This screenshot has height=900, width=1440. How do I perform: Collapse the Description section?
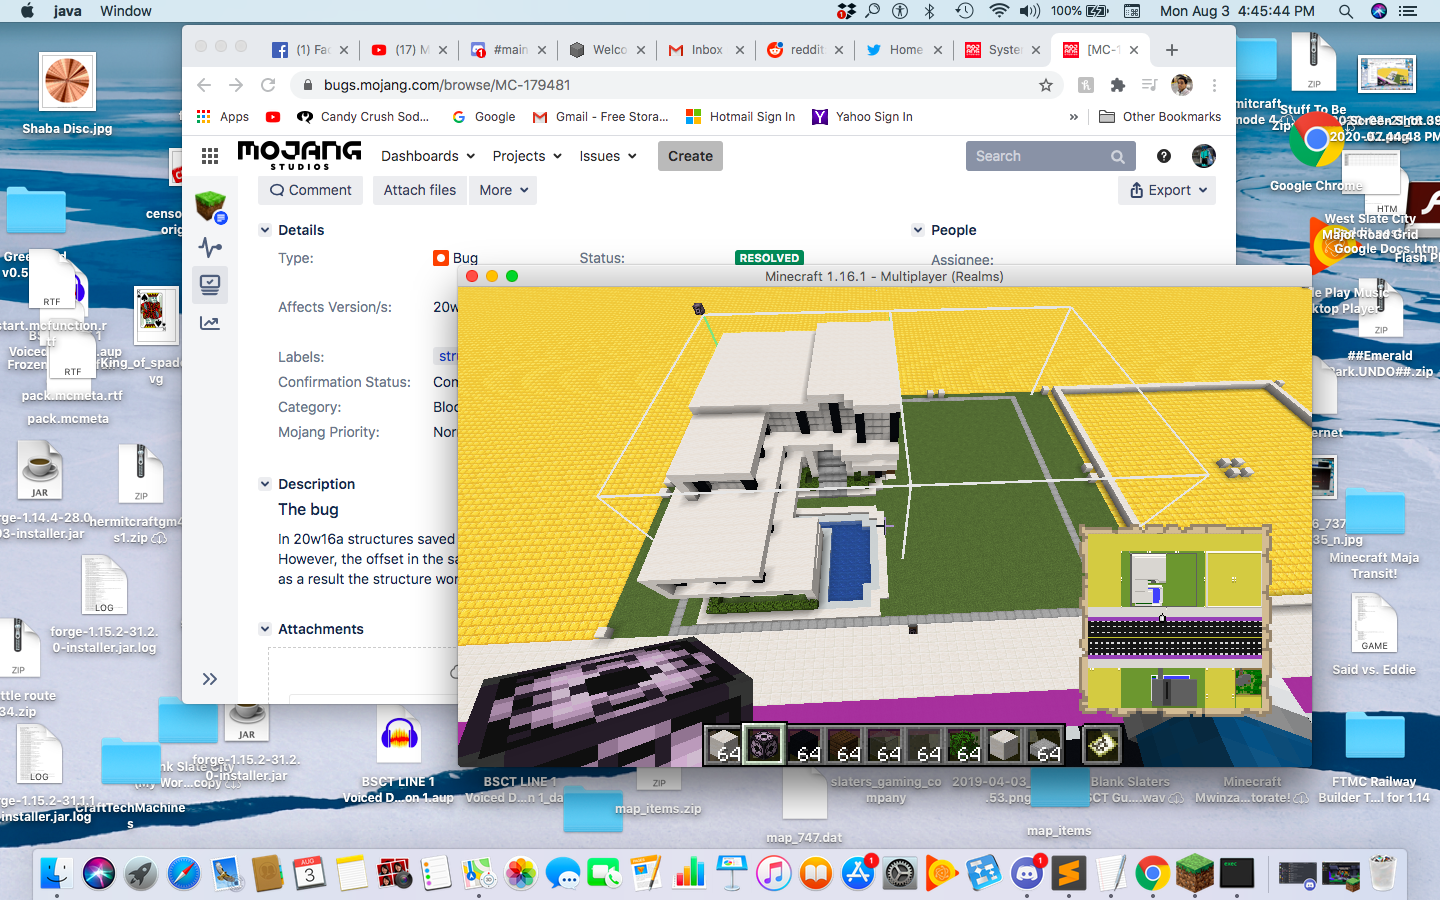pyautogui.click(x=265, y=484)
